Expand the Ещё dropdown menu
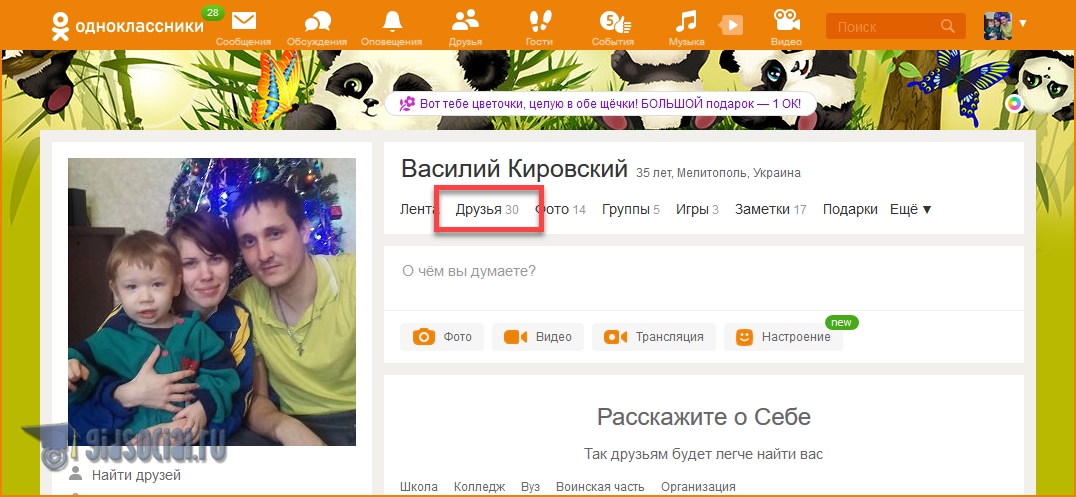 point(910,209)
